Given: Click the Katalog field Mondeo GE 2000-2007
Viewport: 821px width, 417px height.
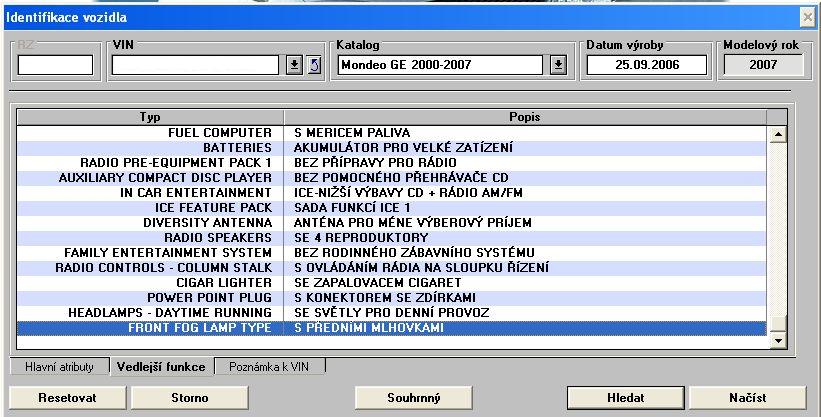Looking at the screenshot, I should click(442, 65).
